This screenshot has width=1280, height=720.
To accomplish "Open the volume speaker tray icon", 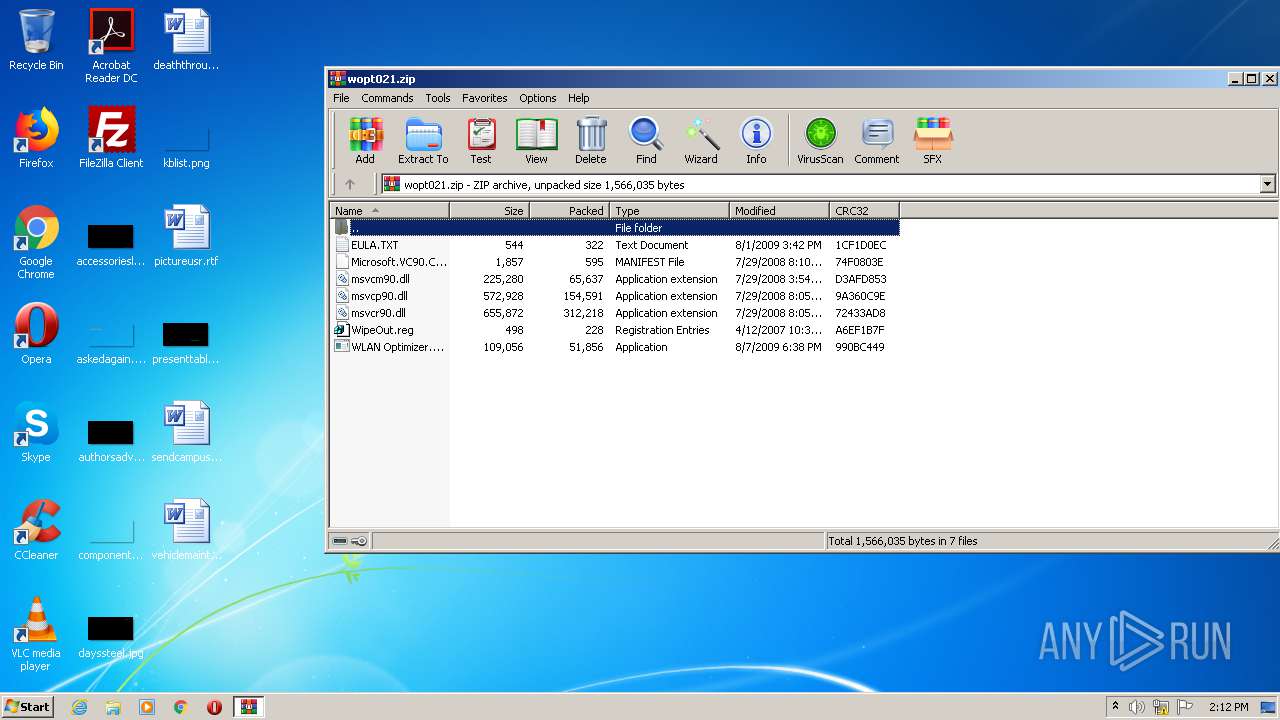I will tap(1137, 707).
